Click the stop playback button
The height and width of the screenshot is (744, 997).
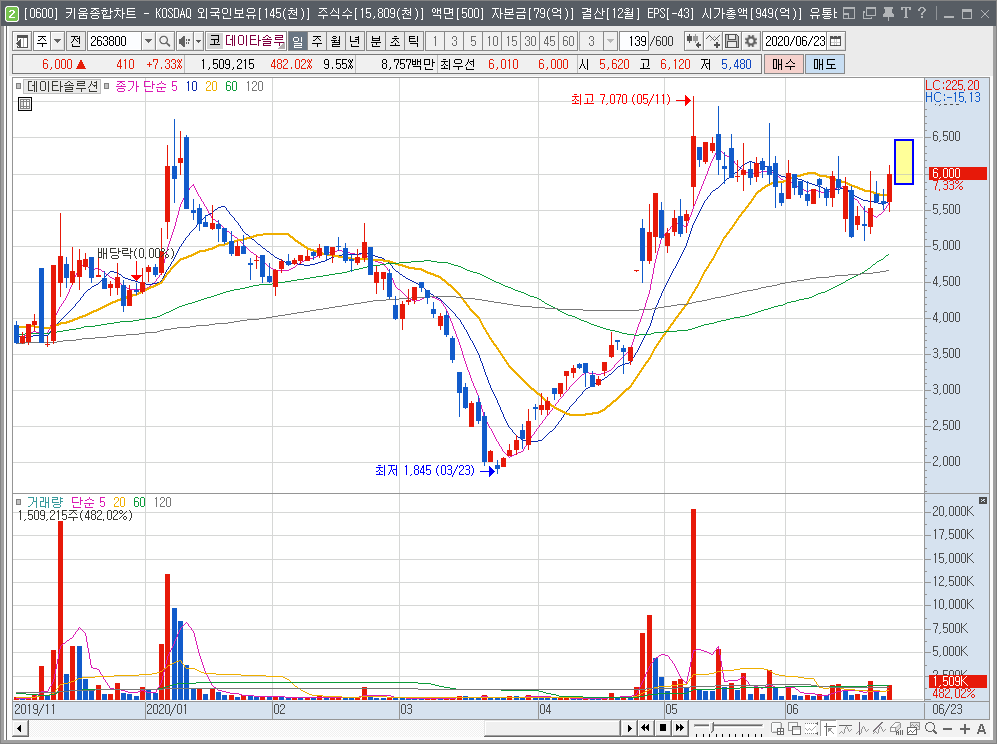[x=663, y=728]
